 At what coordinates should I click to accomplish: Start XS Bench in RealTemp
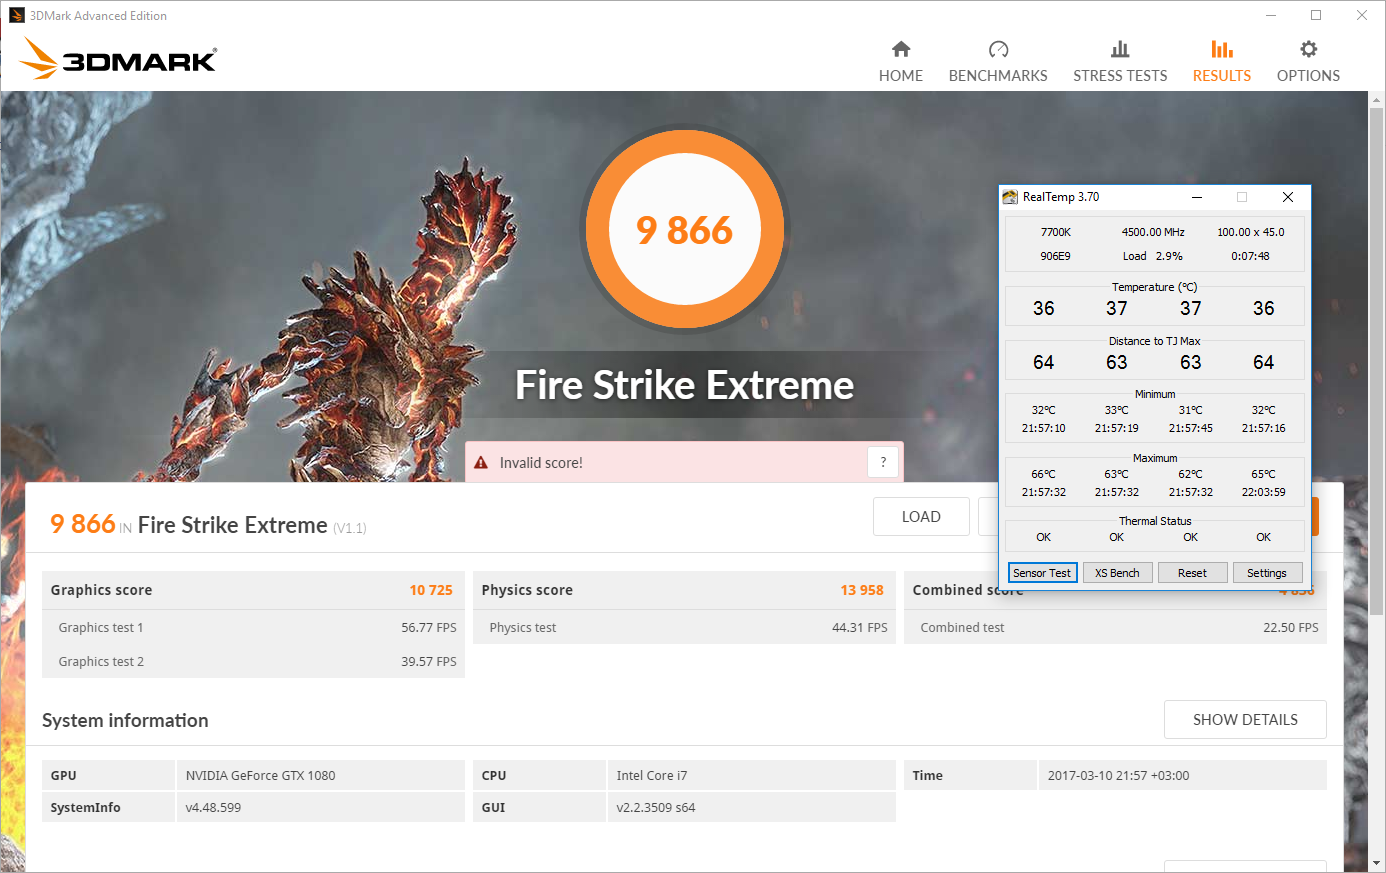point(1117,573)
